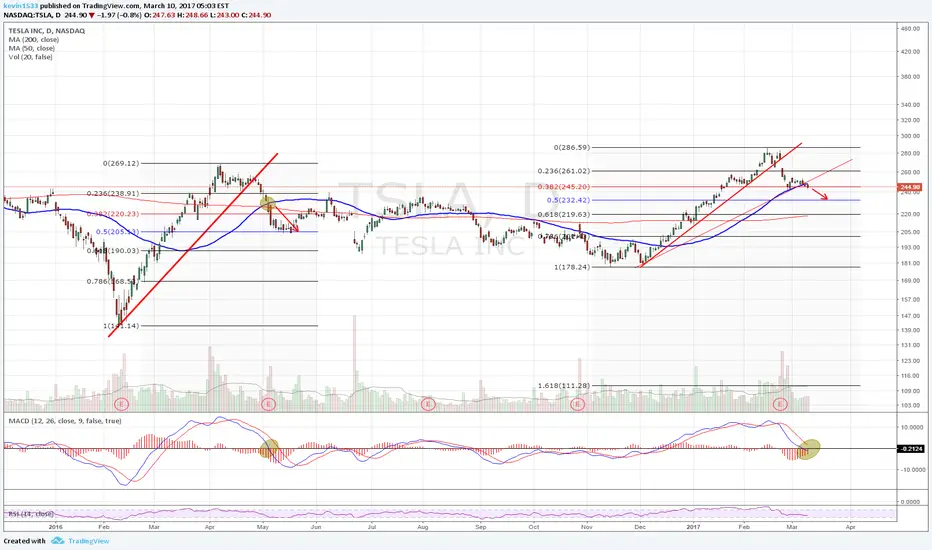The image size is (932, 550).
Task: Click the 244.90 current price tag
Action: pos(910,187)
